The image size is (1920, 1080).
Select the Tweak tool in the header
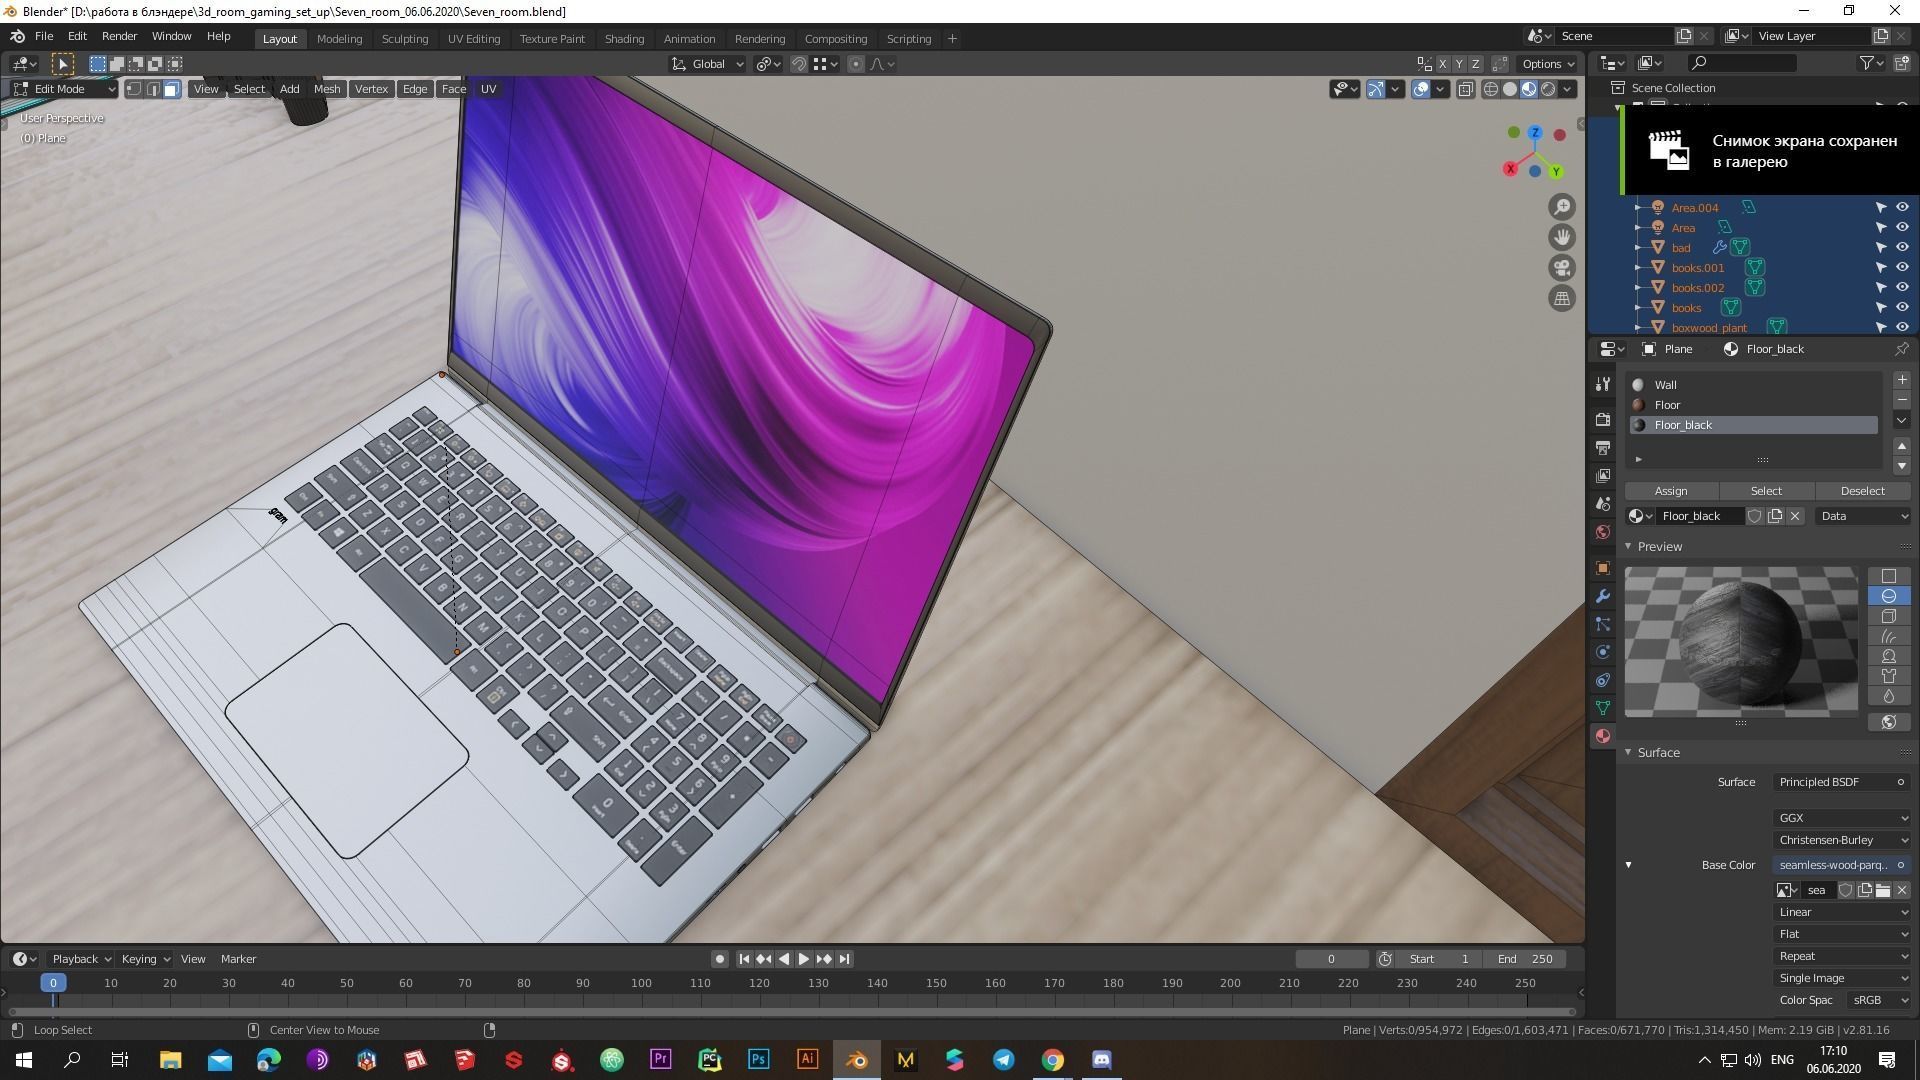point(62,64)
